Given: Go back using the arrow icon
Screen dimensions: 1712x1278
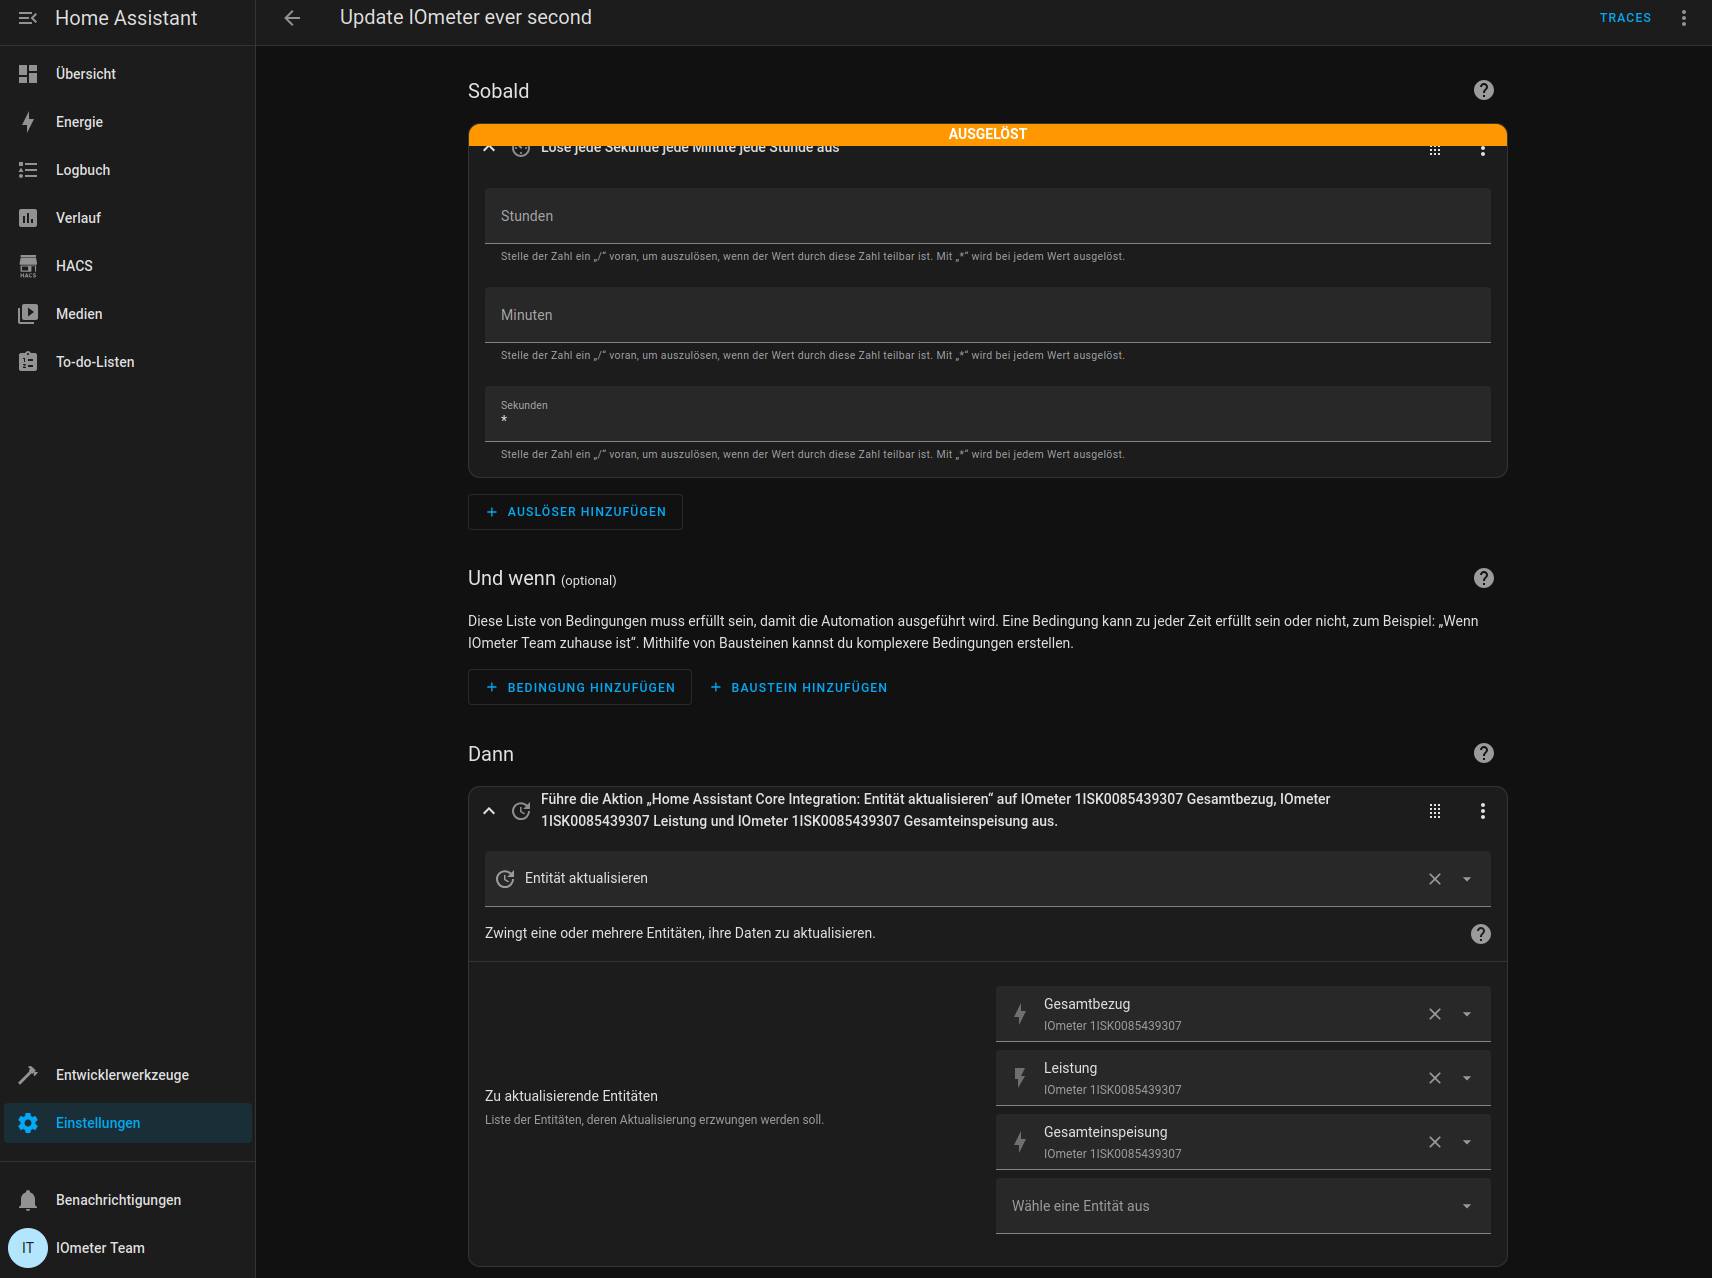Looking at the screenshot, I should point(292,18).
